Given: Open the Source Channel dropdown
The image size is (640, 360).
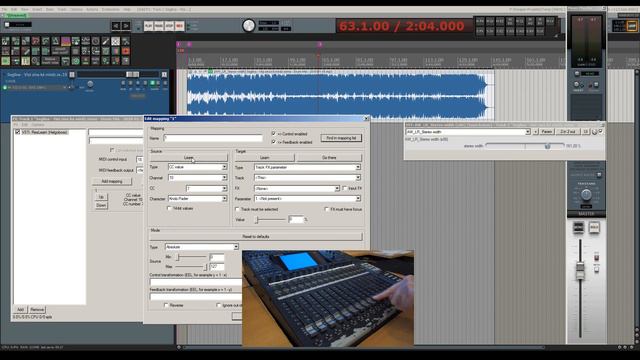Looking at the screenshot, I should (198, 178).
